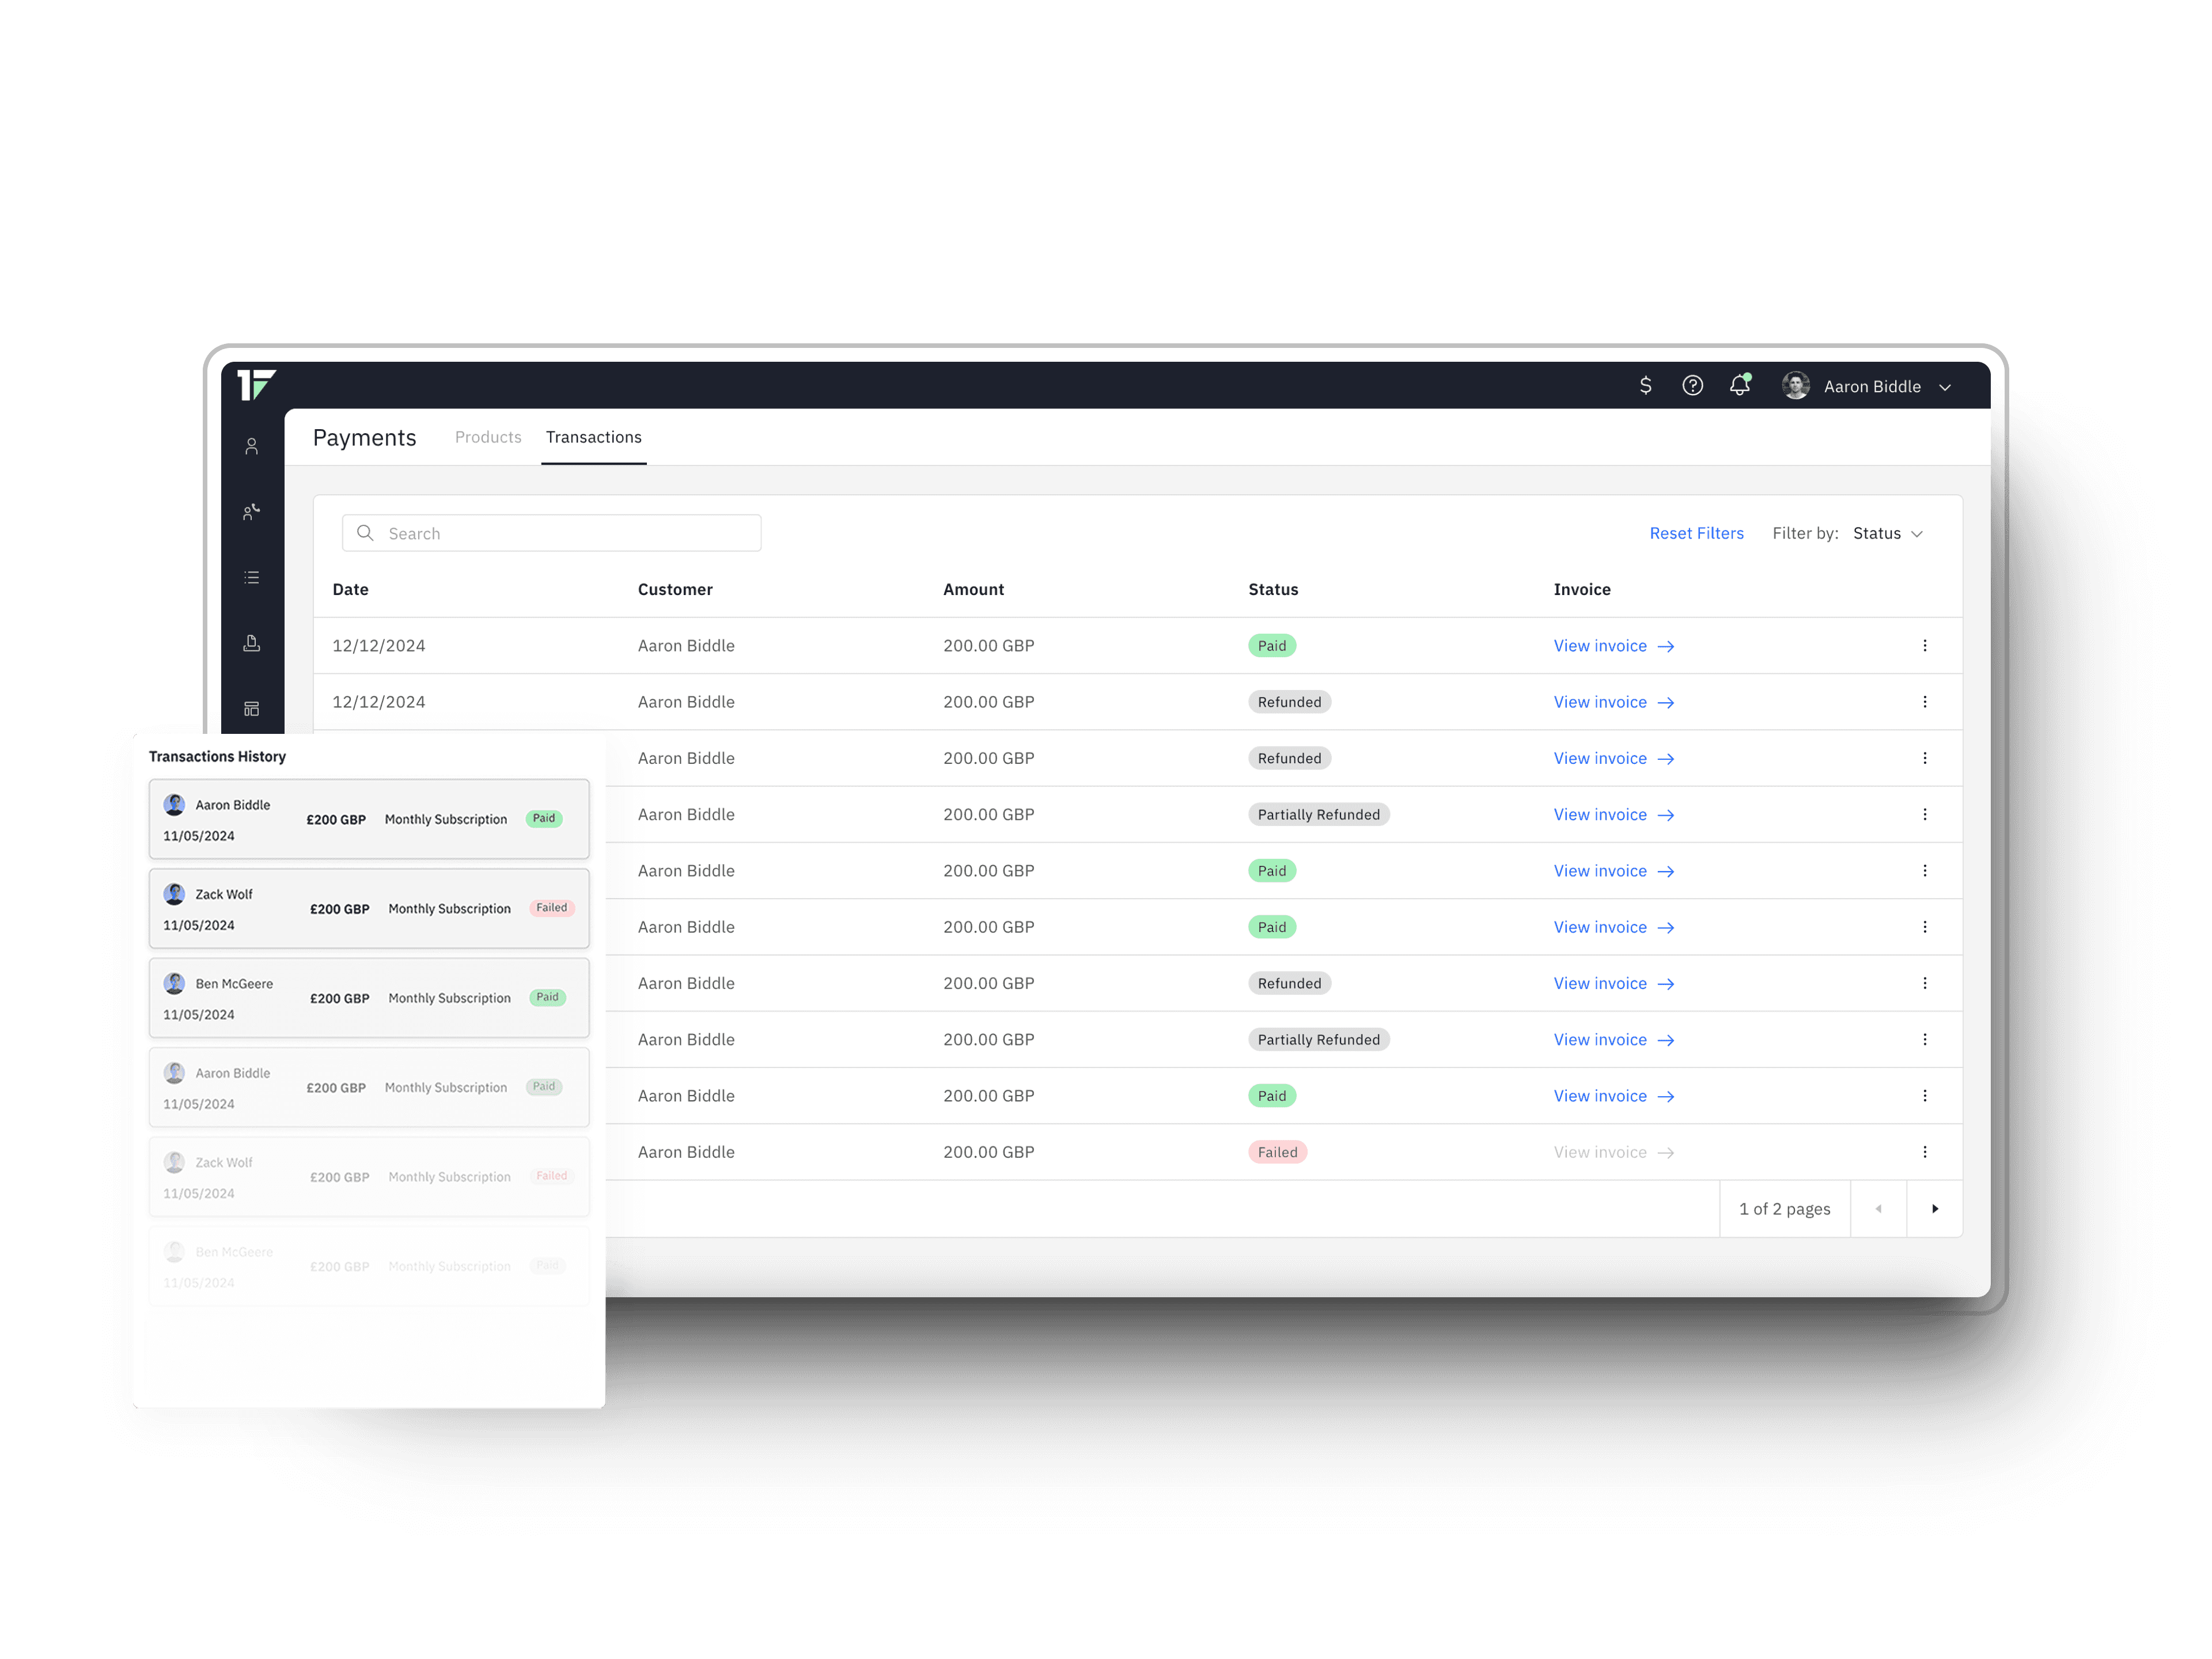
Task: Open the list view sidebar icon
Action: [x=252, y=578]
